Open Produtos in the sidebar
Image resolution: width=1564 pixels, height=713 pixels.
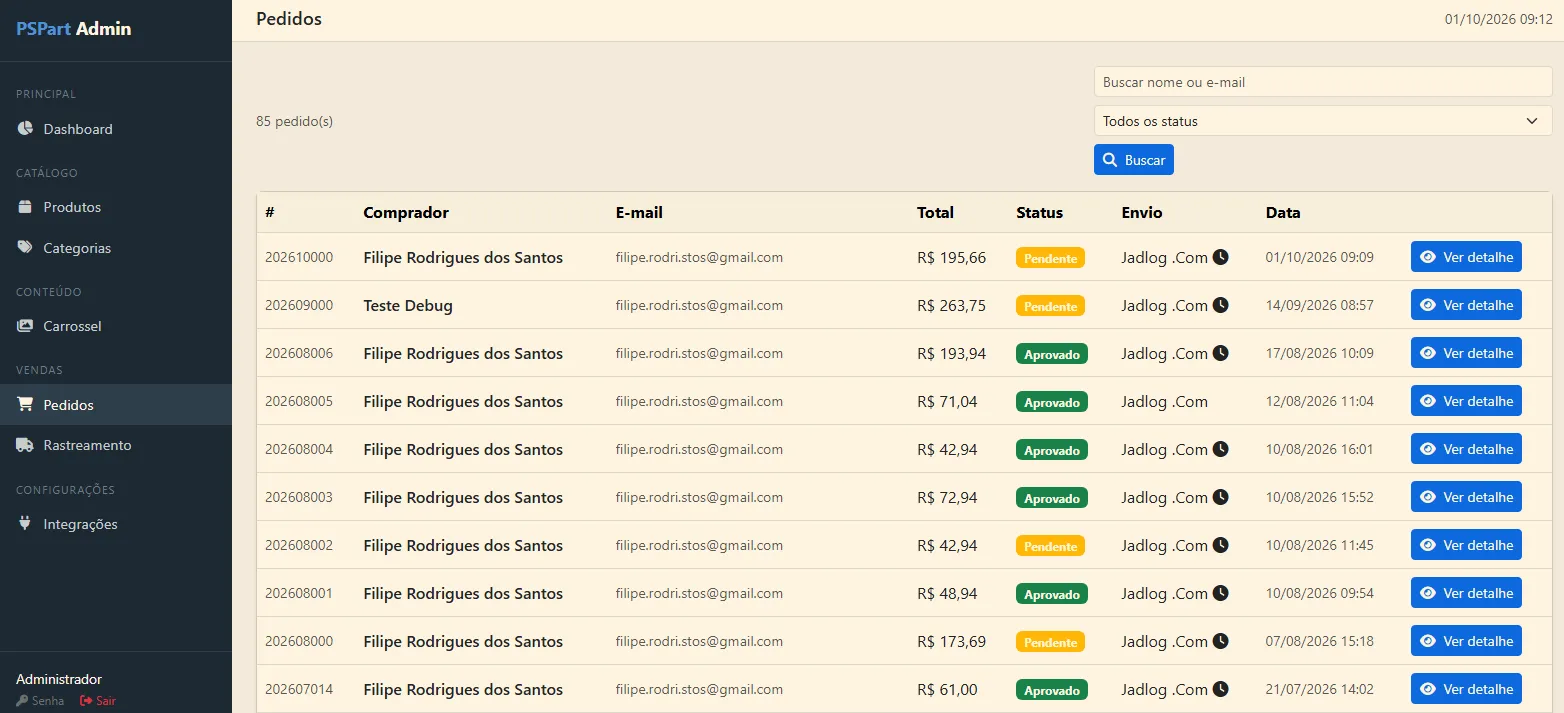point(116,207)
